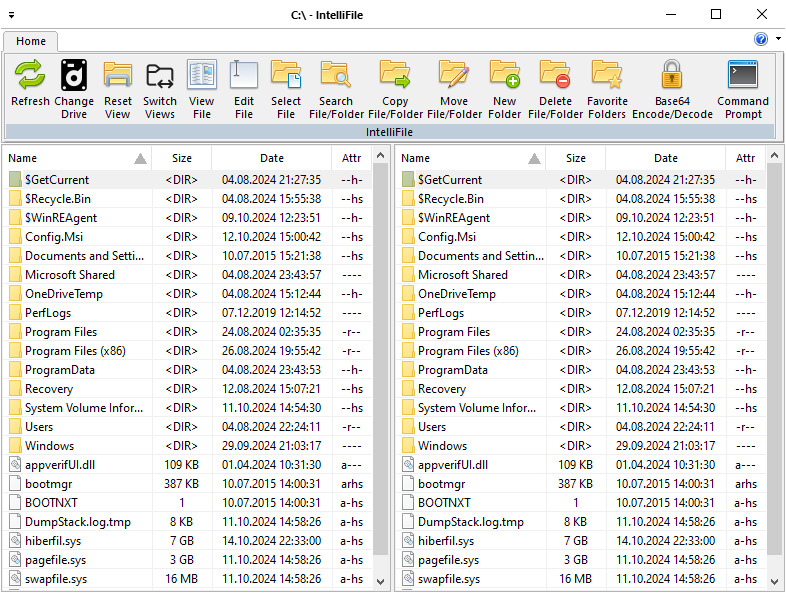Click right pane scrollbar up arrow
The width and height of the screenshot is (786, 593).
point(774,155)
